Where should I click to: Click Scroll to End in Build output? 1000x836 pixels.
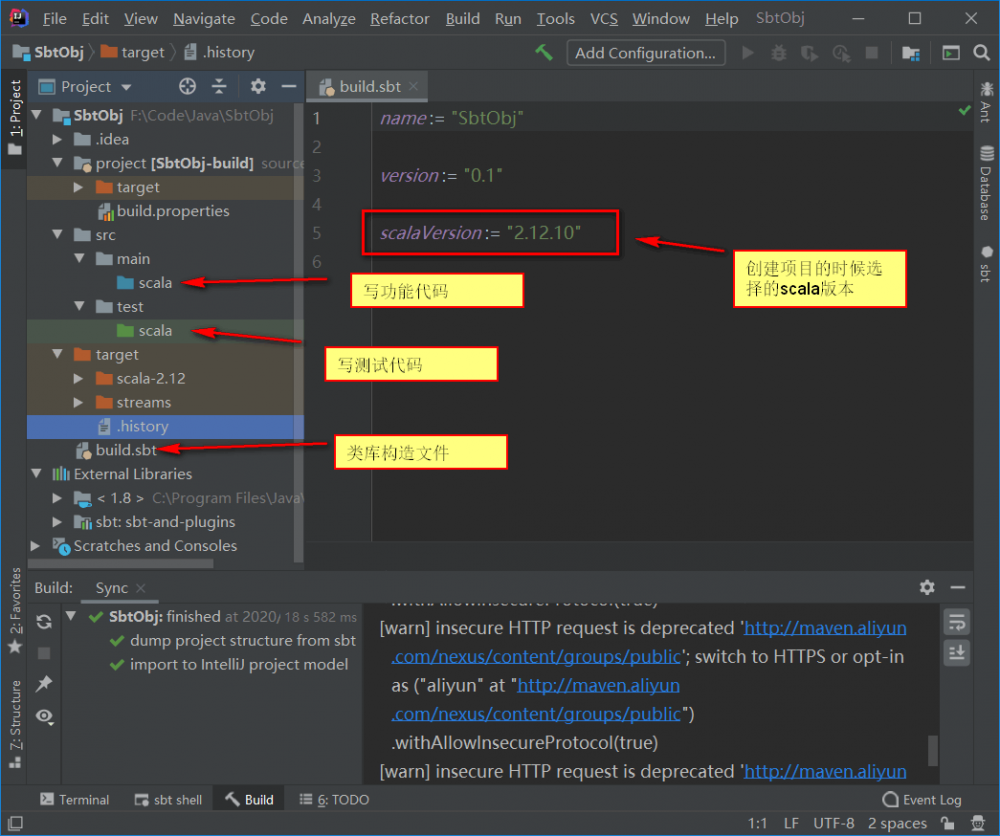[x=957, y=653]
